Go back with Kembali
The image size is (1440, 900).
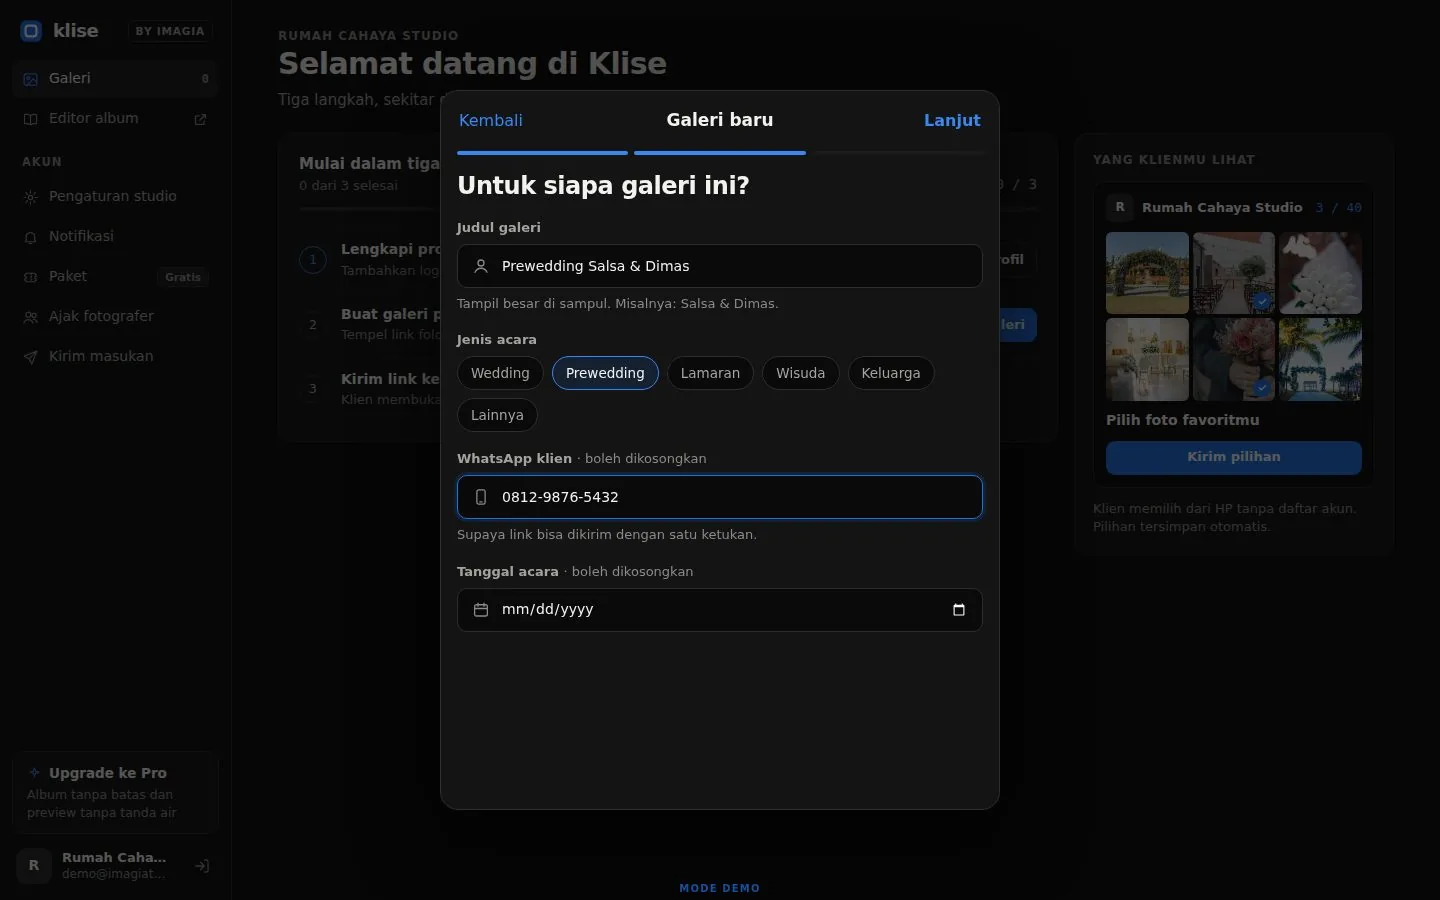click(x=491, y=120)
